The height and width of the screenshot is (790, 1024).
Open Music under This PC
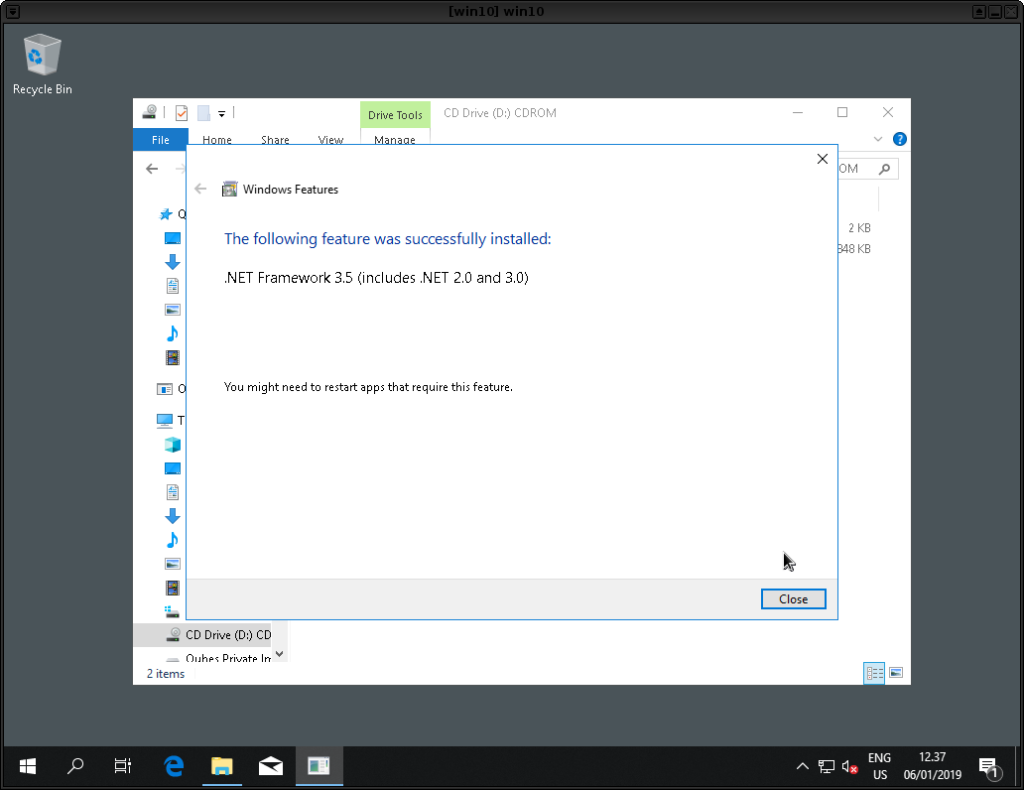172,540
